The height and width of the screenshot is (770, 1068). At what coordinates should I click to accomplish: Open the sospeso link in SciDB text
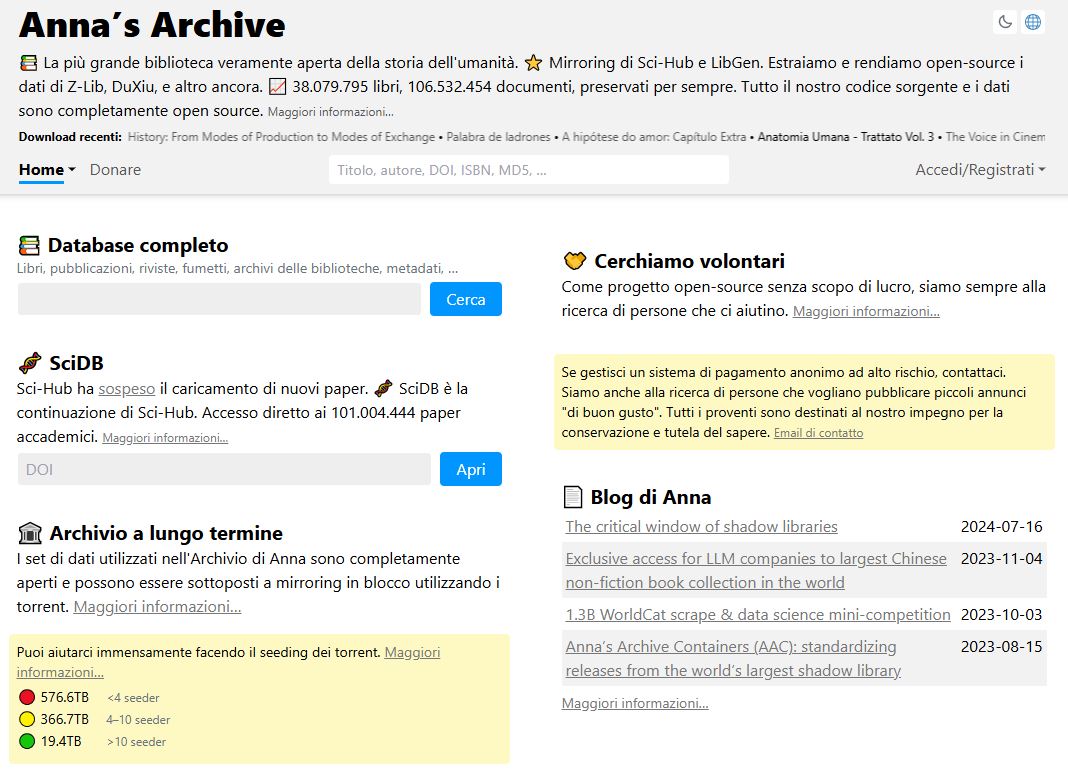click(x=126, y=388)
